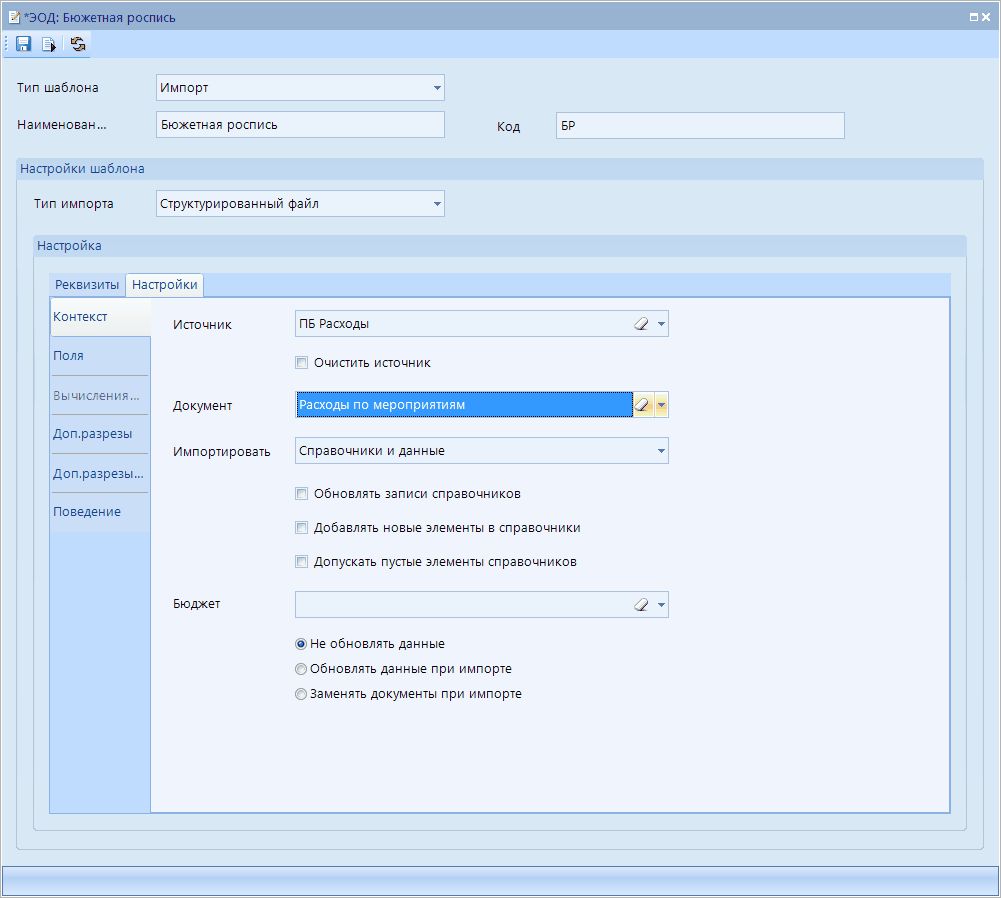Clear the Документ field with eraser icon
This screenshot has height=898, width=1001.
pyautogui.click(x=642, y=405)
